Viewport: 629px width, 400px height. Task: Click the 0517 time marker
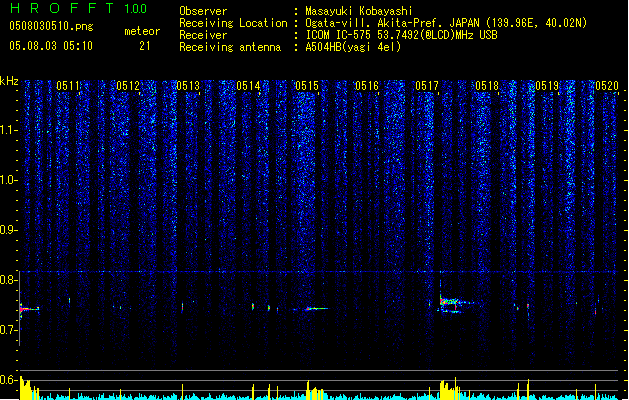pyautogui.click(x=427, y=86)
